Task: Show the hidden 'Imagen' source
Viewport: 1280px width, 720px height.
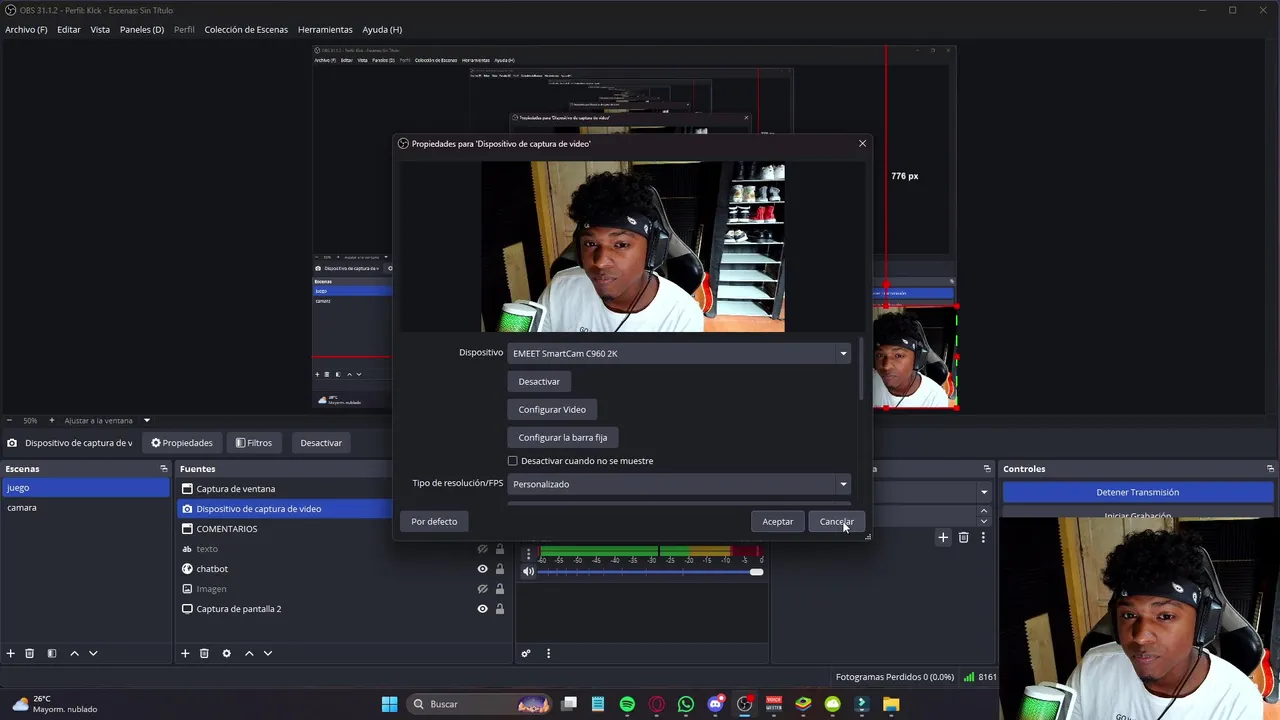Action: coord(482,589)
